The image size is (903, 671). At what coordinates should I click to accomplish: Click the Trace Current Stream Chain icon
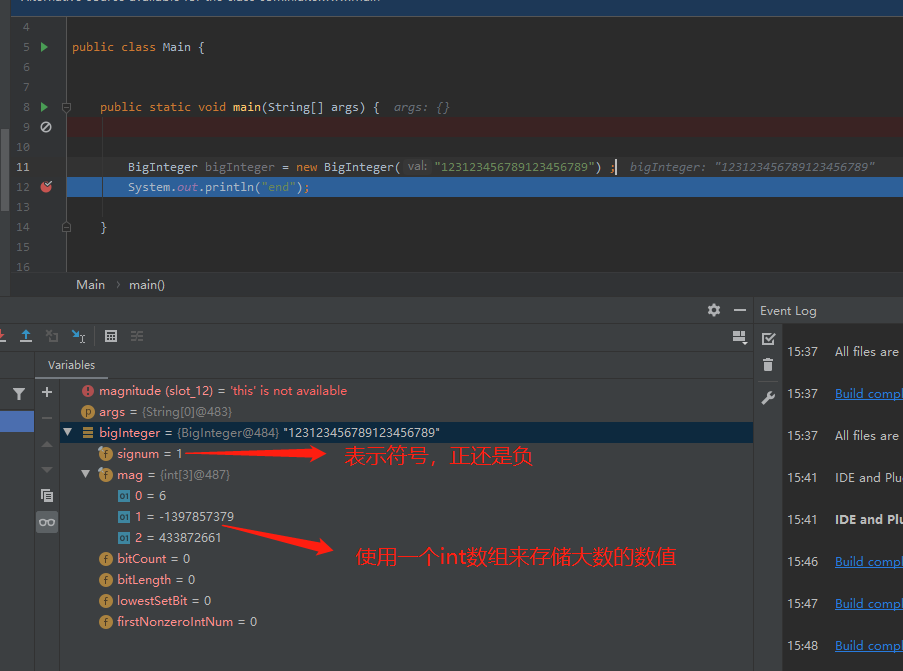pos(136,336)
